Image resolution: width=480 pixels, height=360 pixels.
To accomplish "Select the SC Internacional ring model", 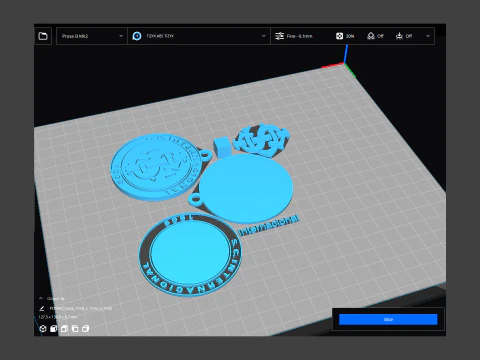I will click(x=190, y=254).
